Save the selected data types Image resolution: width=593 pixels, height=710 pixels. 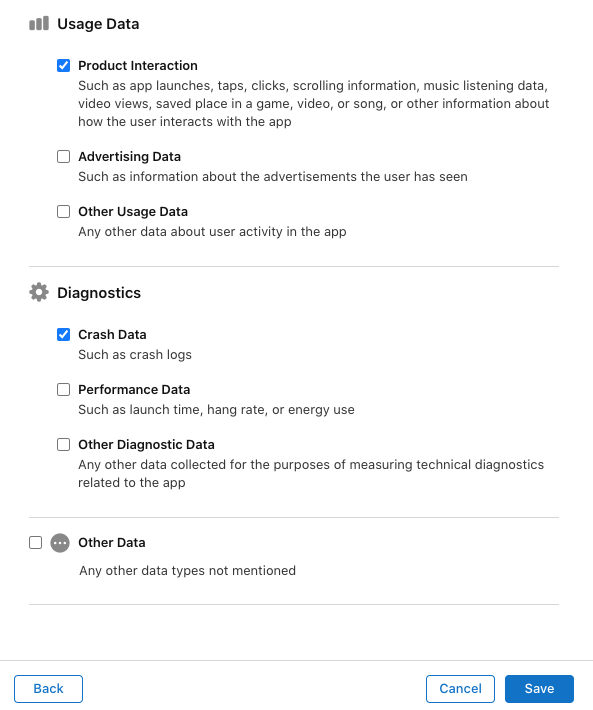click(539, 689)
